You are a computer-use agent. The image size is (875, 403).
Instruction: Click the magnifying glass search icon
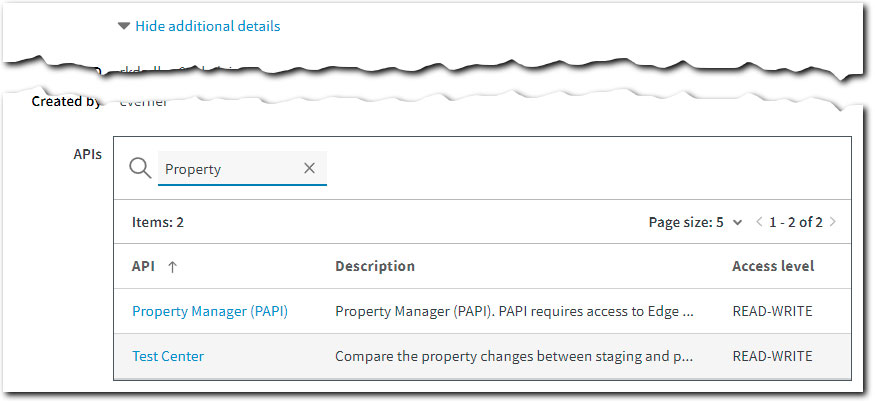coord(141,169)
